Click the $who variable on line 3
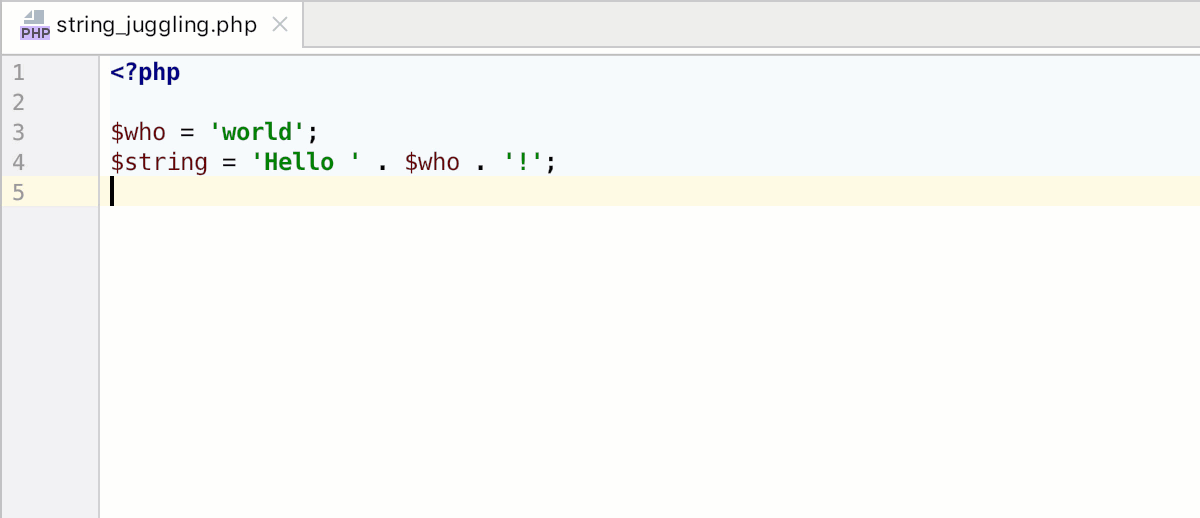 pyautogui.click(x=138, y=132)
